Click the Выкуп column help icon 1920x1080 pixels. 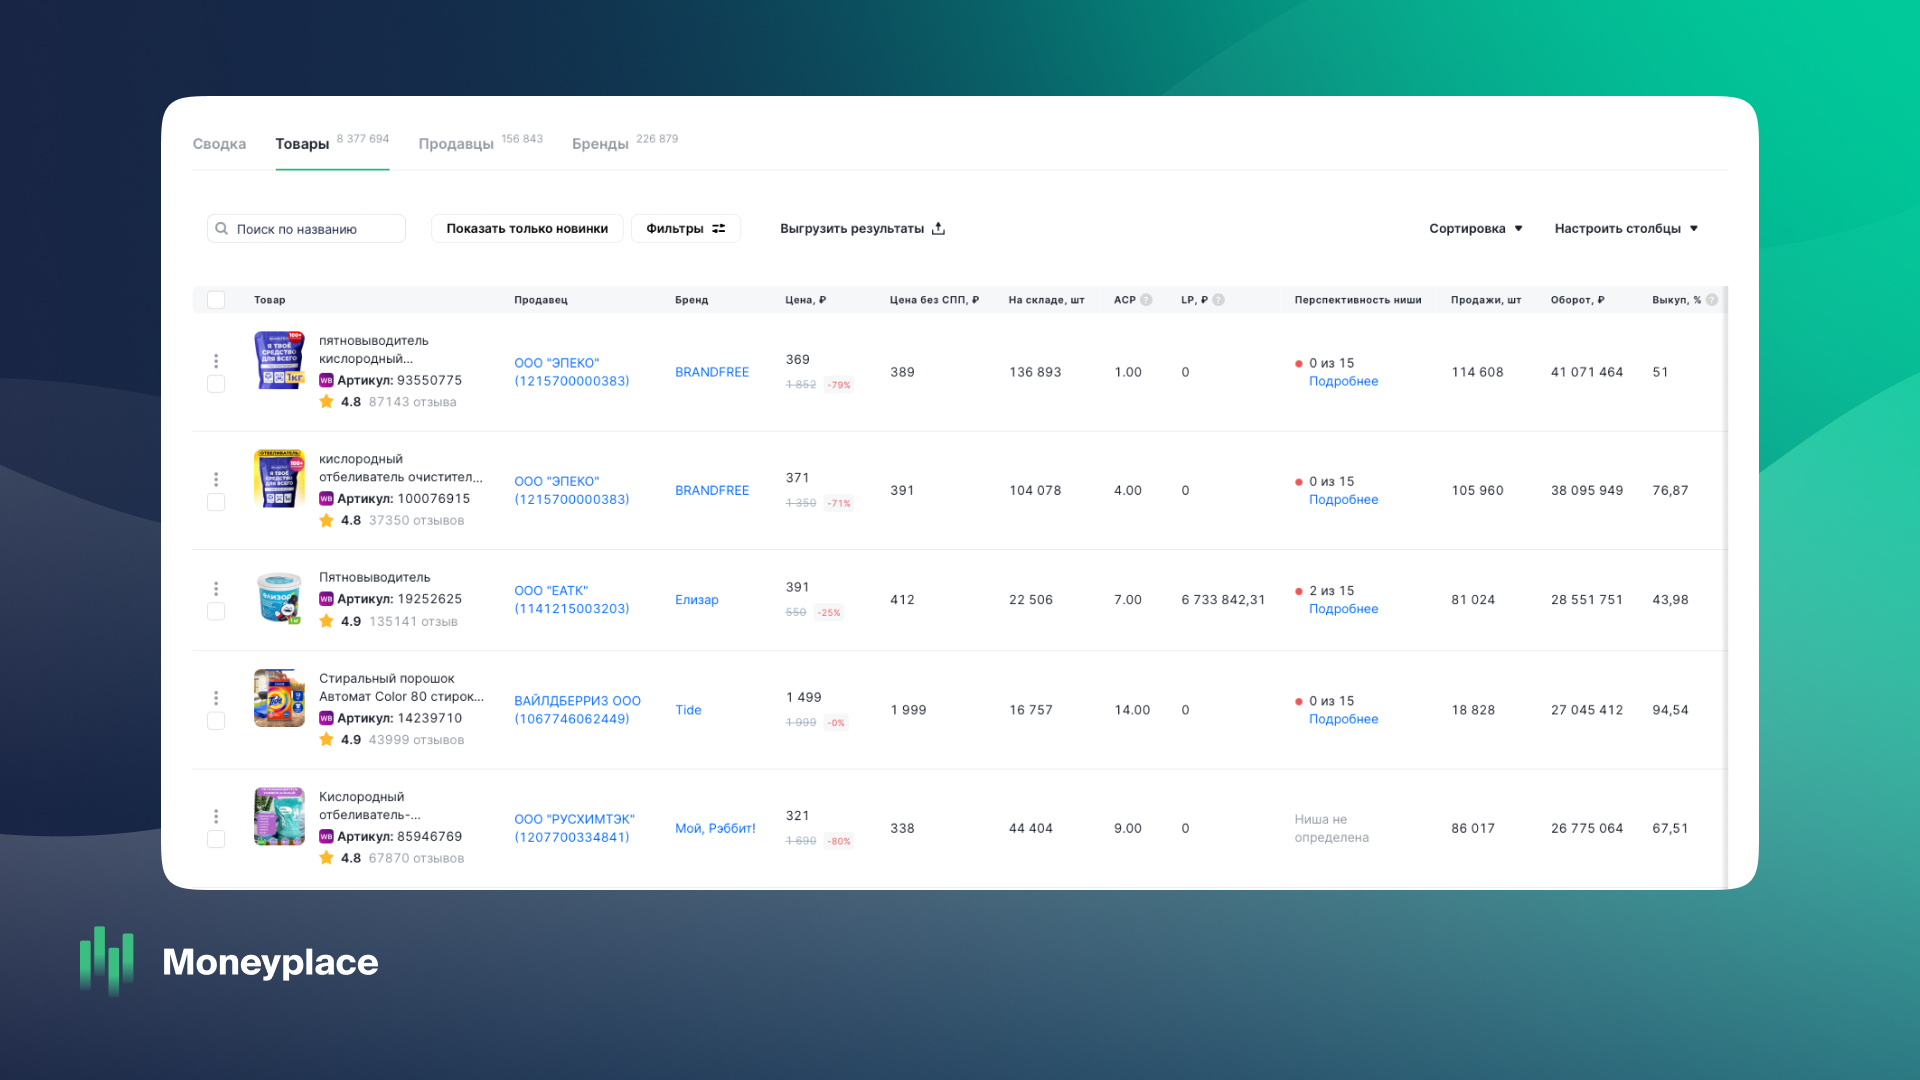click(1711, 300)
